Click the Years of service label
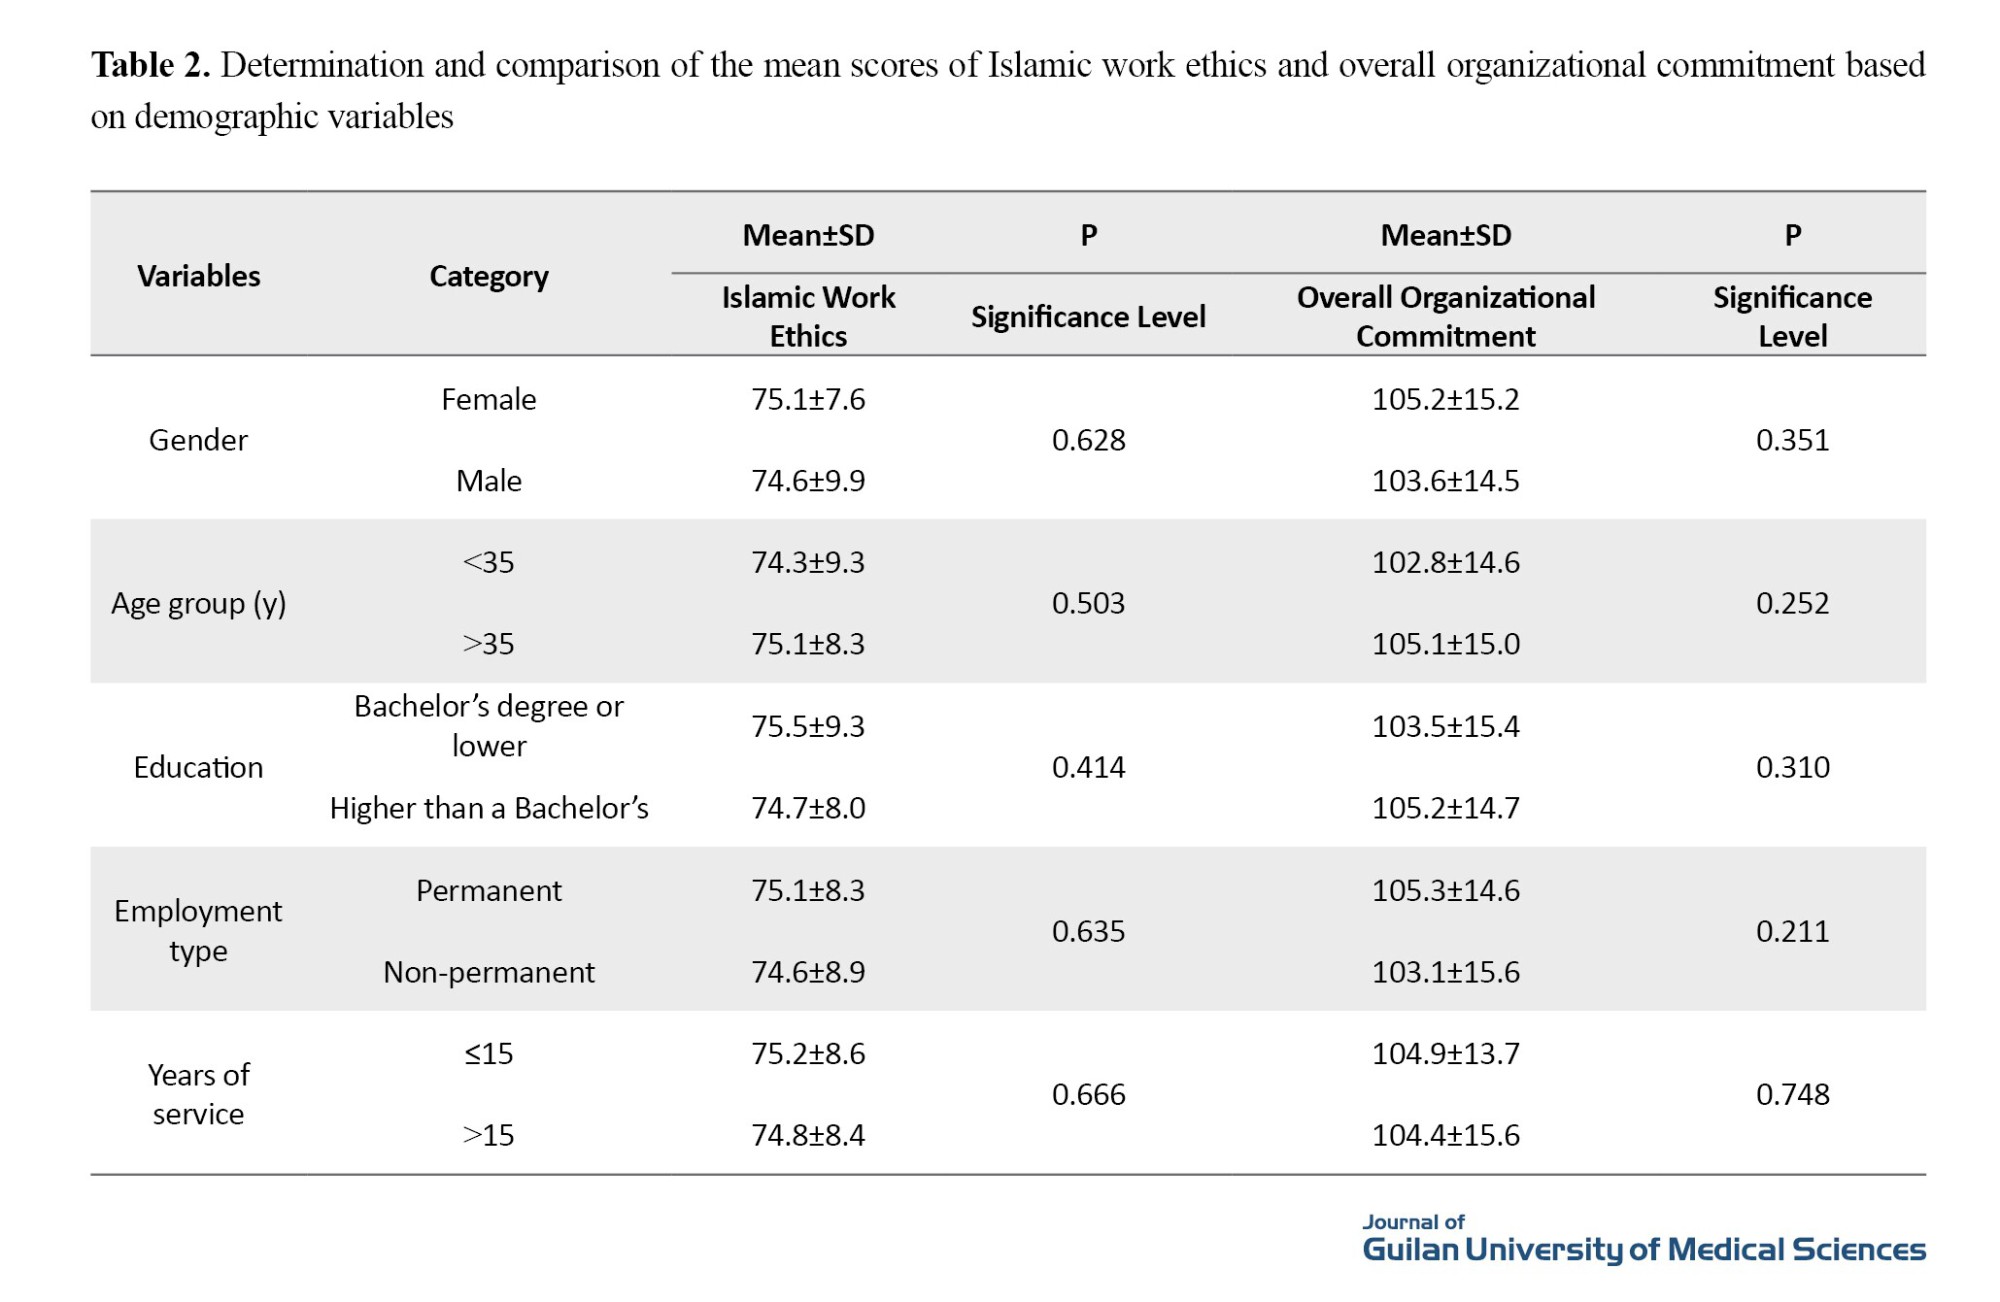The width and height of the screenshot is (2000, 1302). point(198,1094)
